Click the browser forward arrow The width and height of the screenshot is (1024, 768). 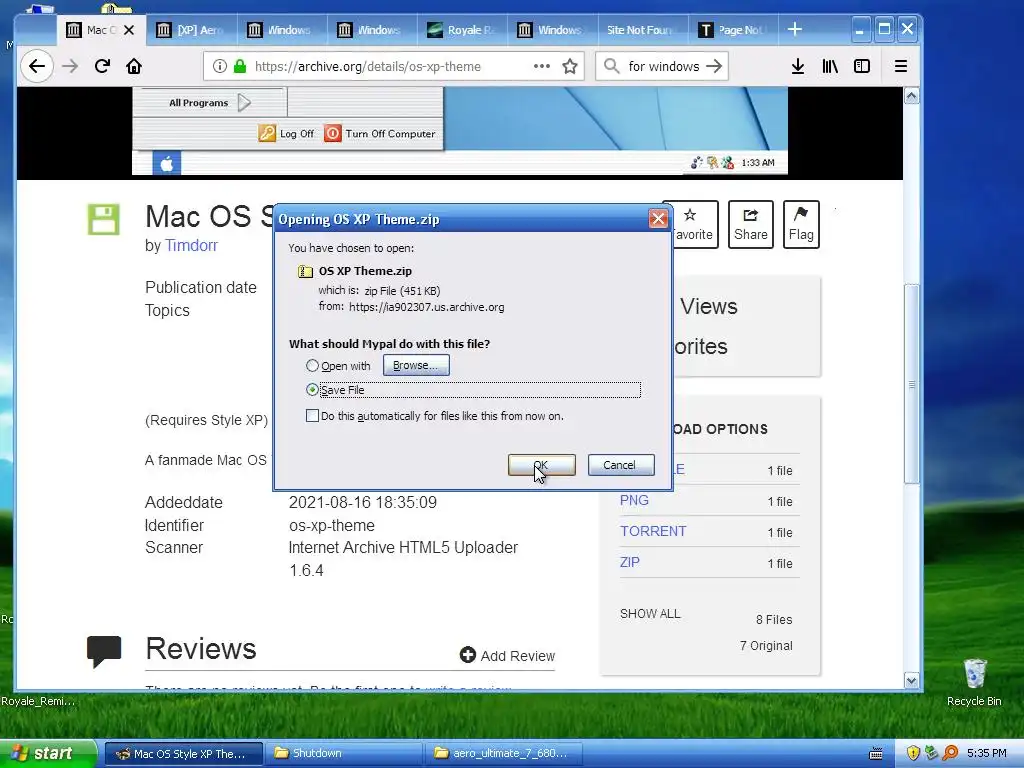70,66
